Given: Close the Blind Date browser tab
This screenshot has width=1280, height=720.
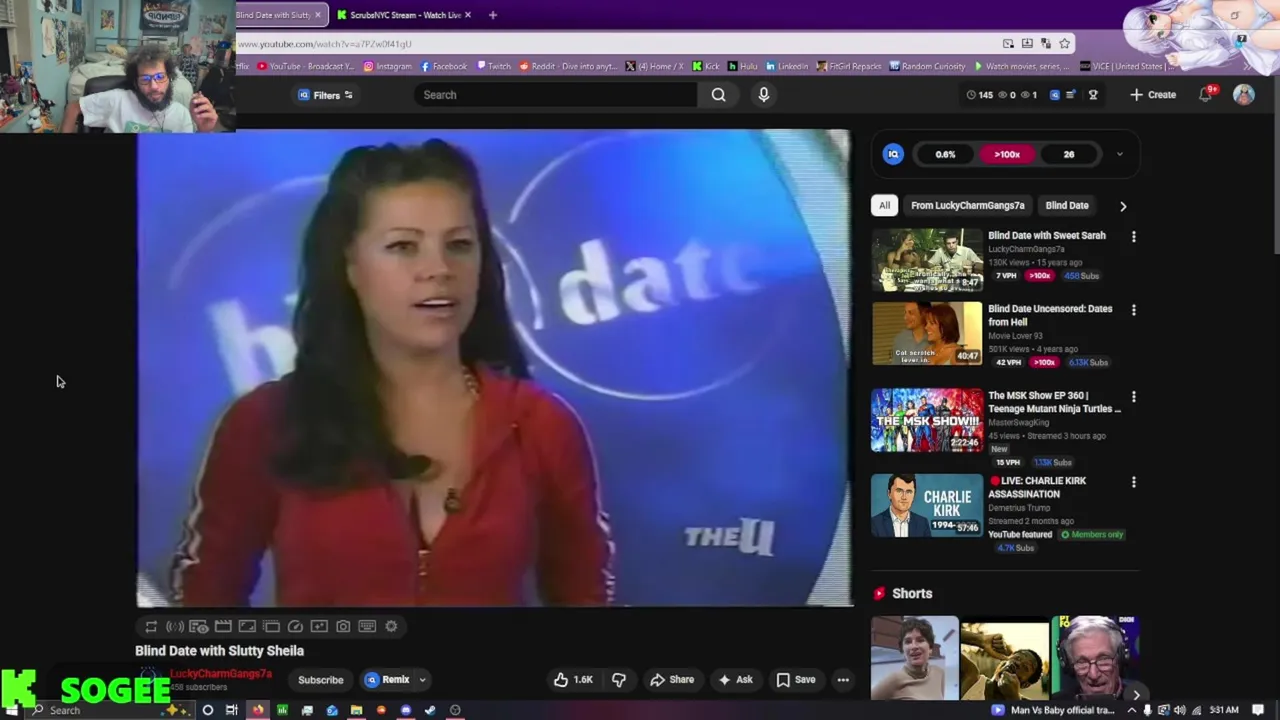Looking at the screenshot, I should tap(318, 15).
